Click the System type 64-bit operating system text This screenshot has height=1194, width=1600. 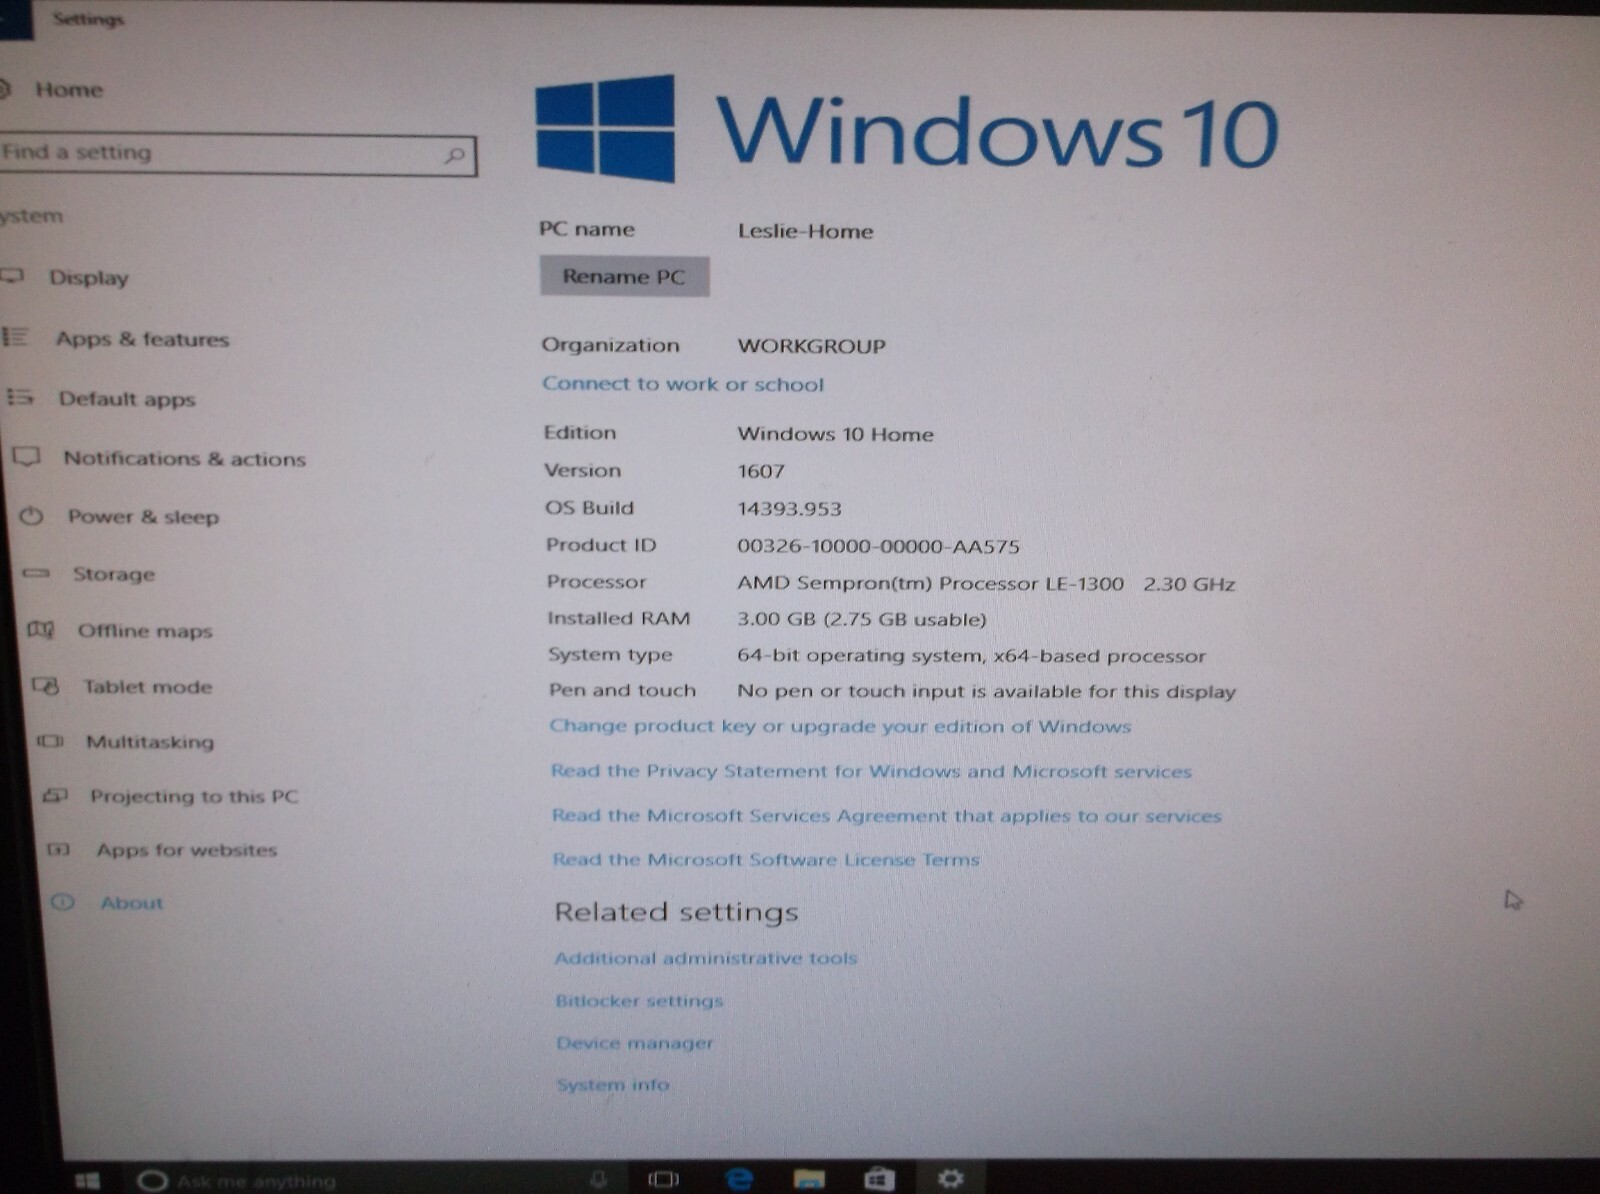(972, 656)
